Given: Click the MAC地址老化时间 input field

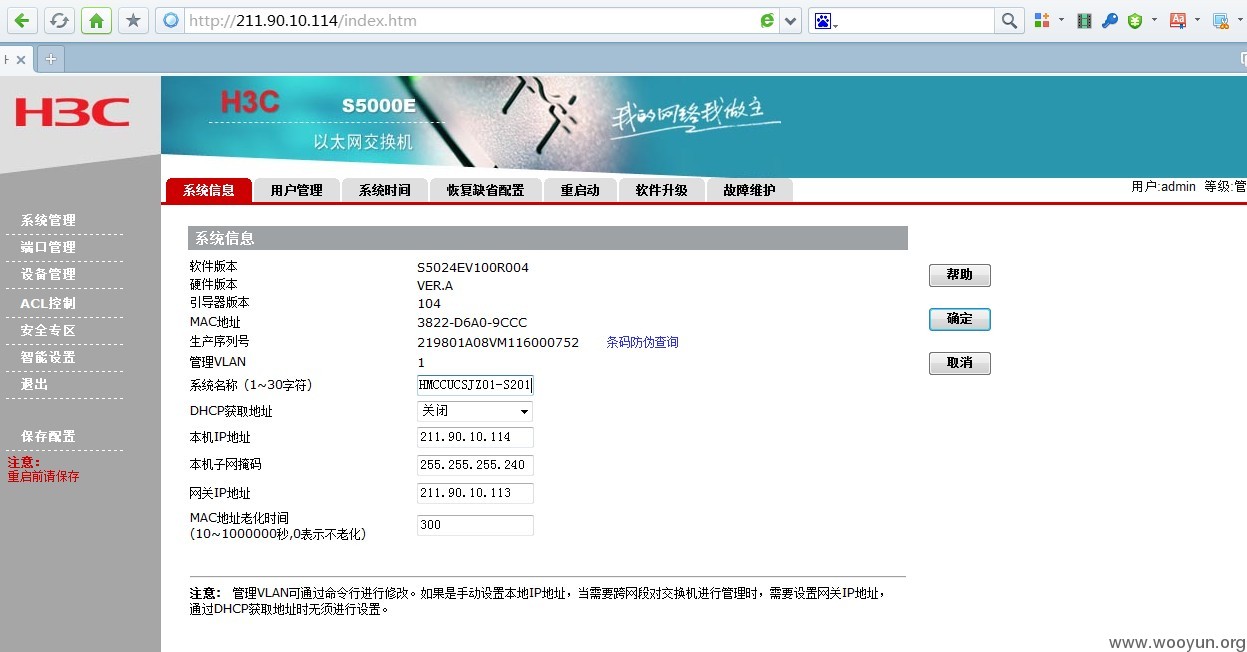Looking at the screenshot, I should point(475,525).
